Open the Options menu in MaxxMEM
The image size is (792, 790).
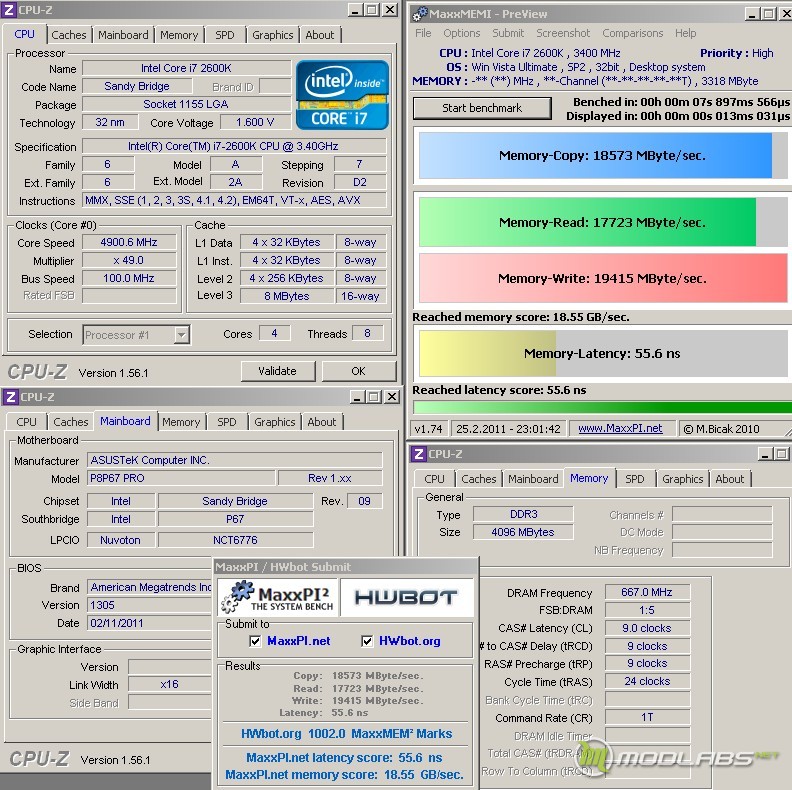pos(462,33)
